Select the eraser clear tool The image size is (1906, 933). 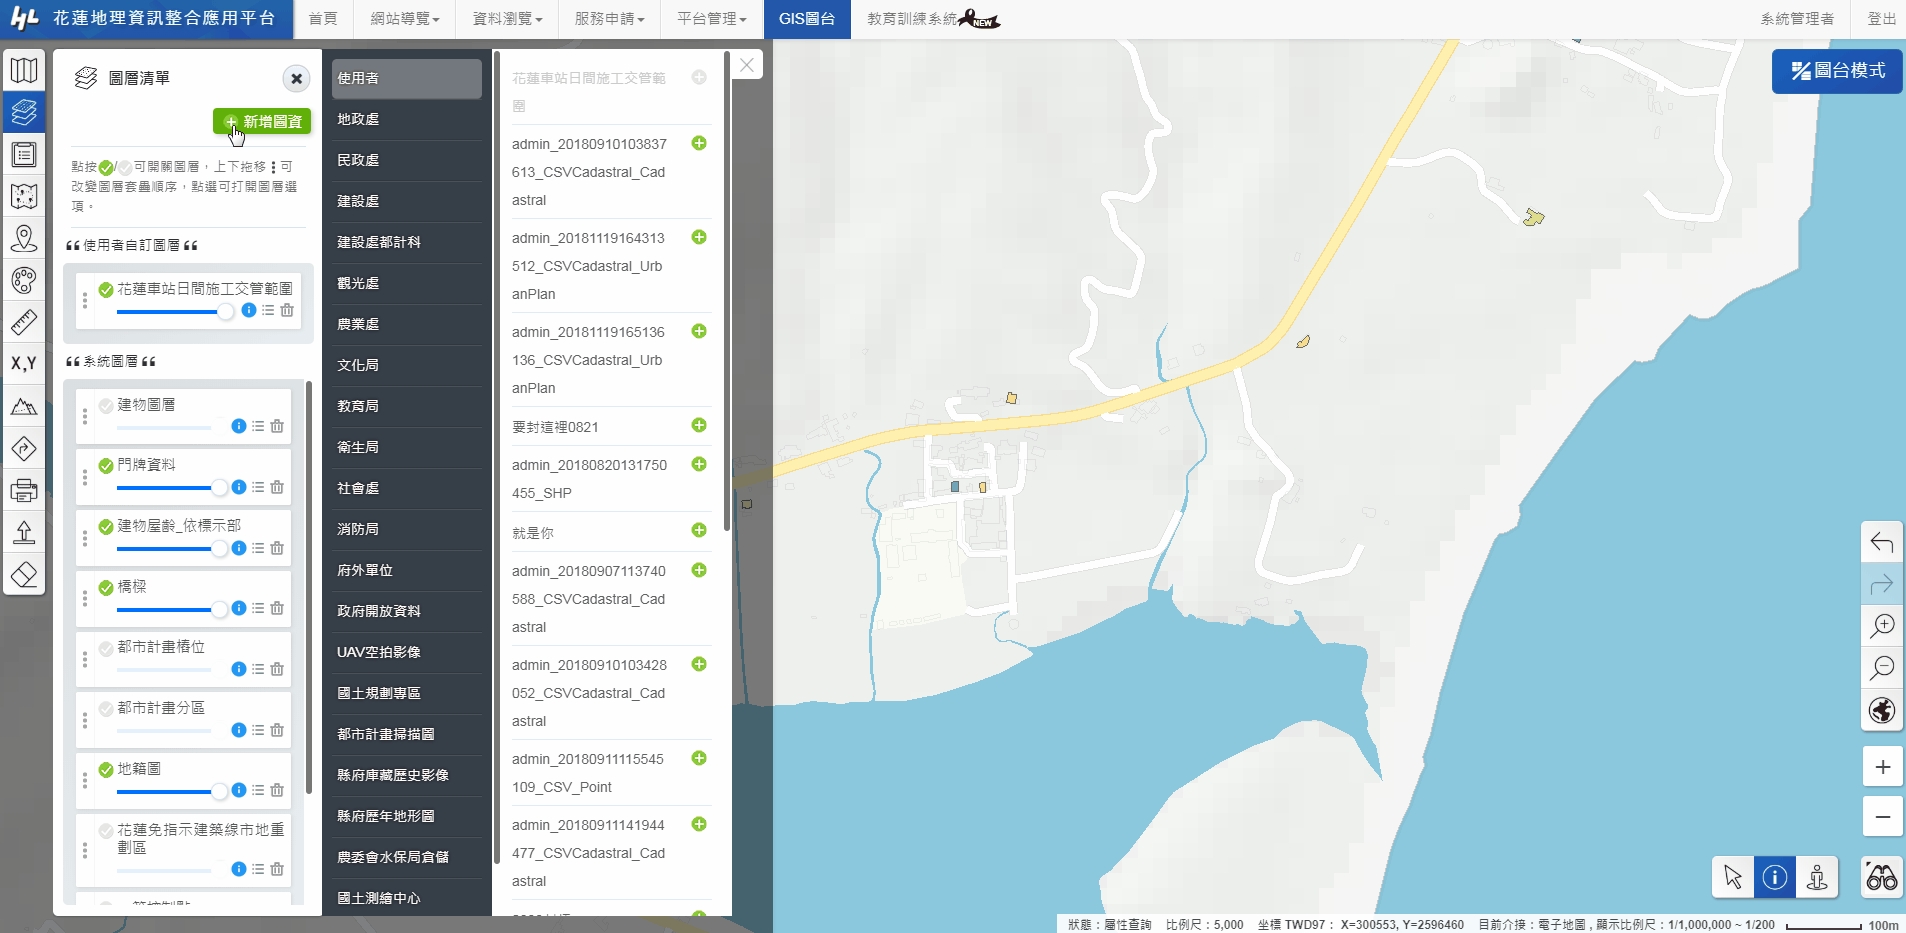tap(24, 575)
